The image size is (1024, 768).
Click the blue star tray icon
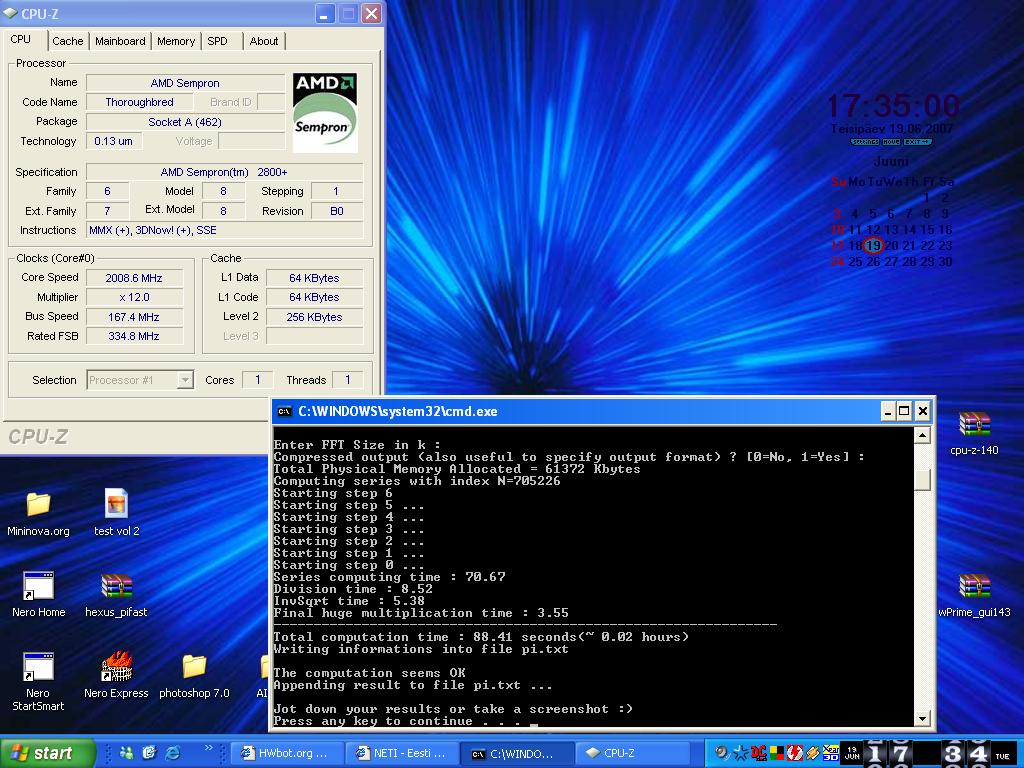(741, 753)
